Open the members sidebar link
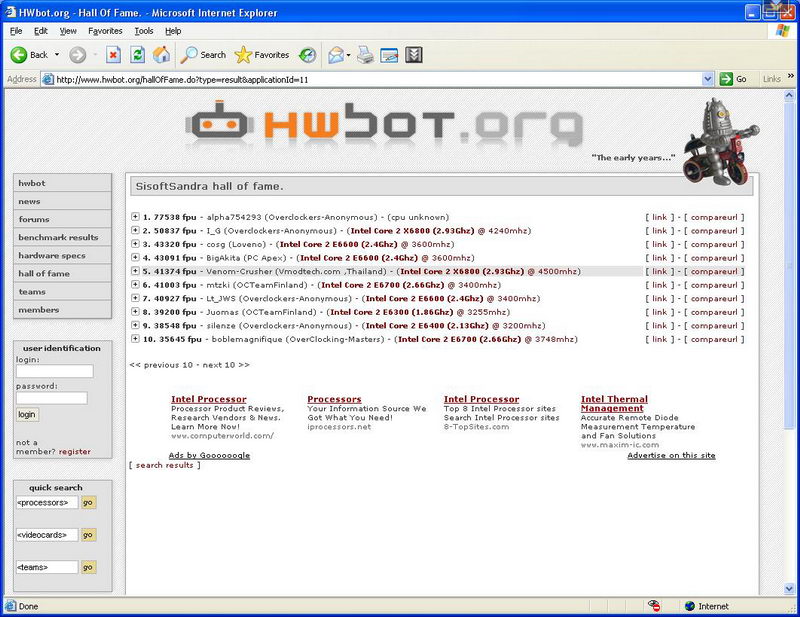 tap(62, 310)
